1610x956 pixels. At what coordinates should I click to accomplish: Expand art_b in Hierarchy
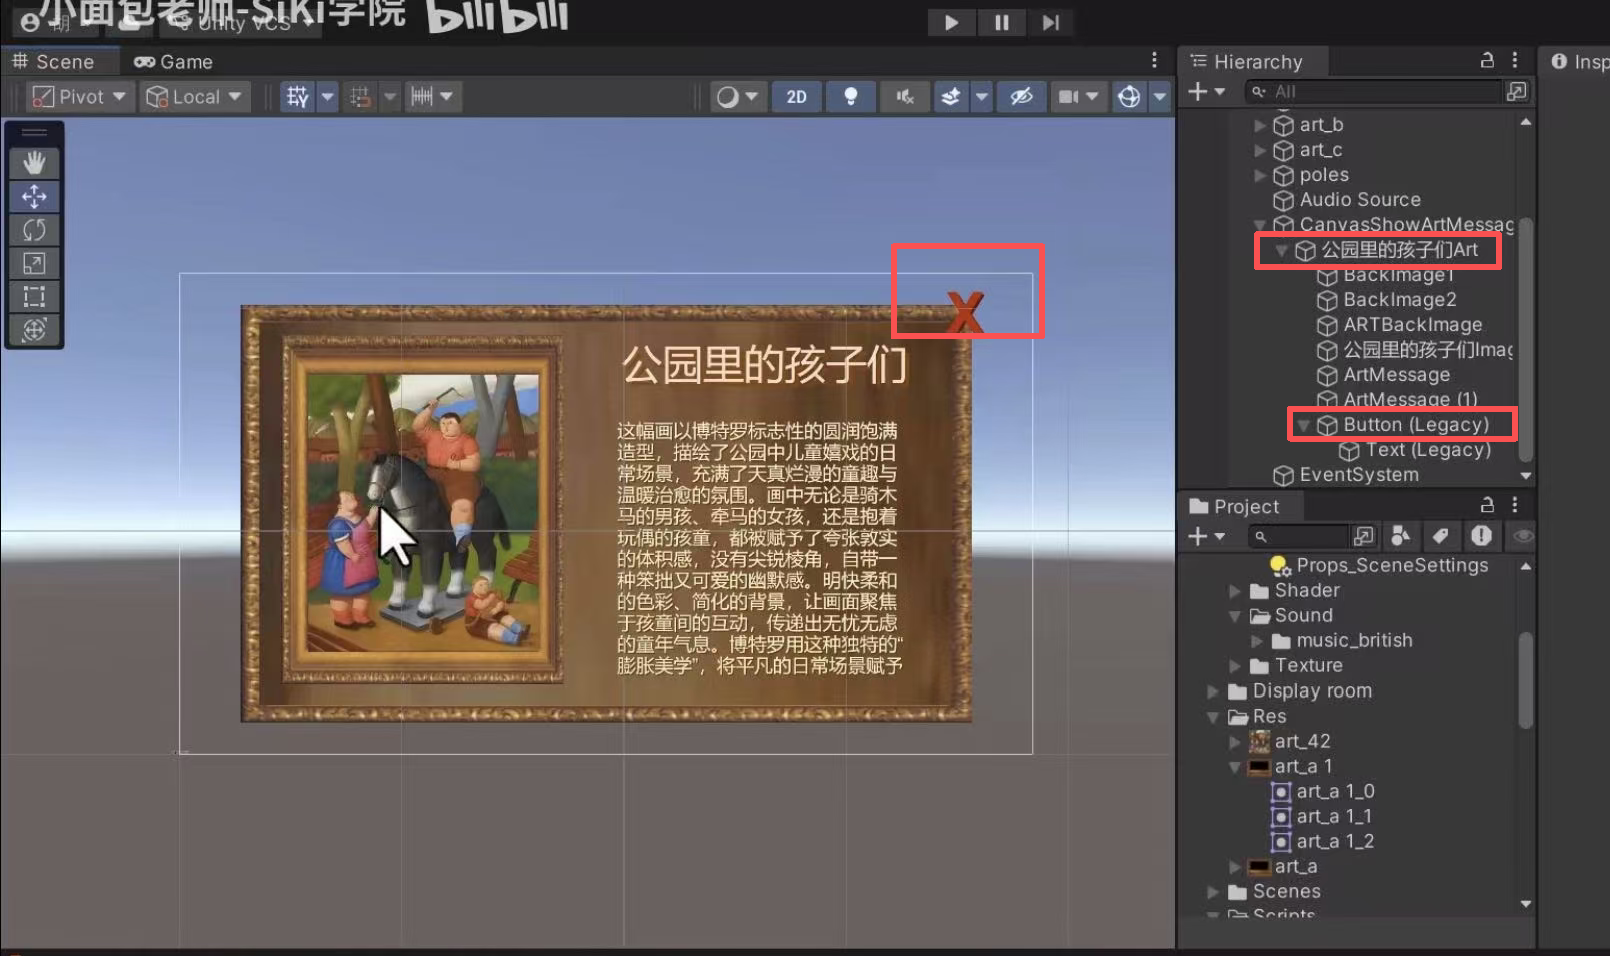[x=1260, y=125]
